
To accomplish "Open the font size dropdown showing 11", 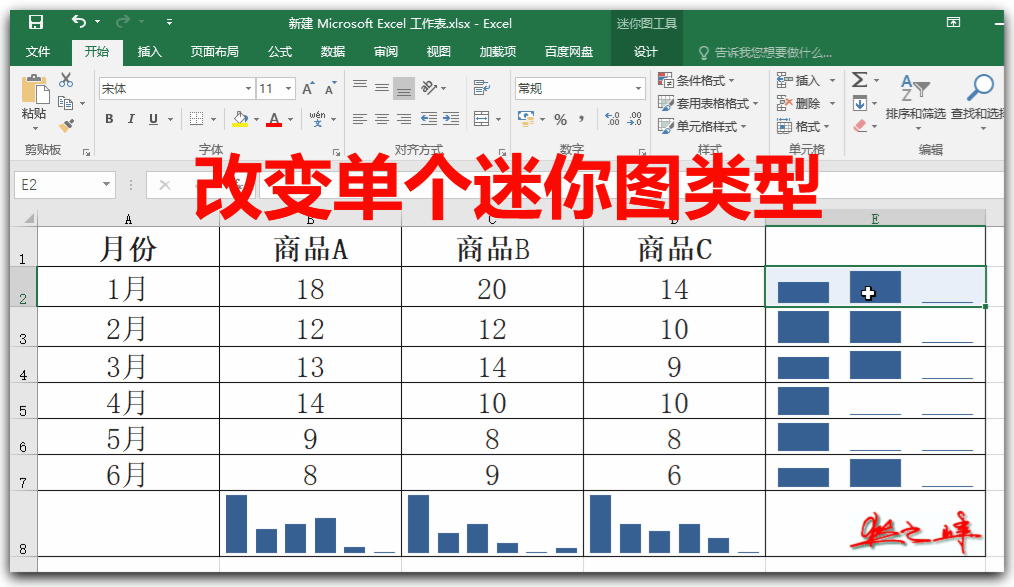I will pos(288,89).
